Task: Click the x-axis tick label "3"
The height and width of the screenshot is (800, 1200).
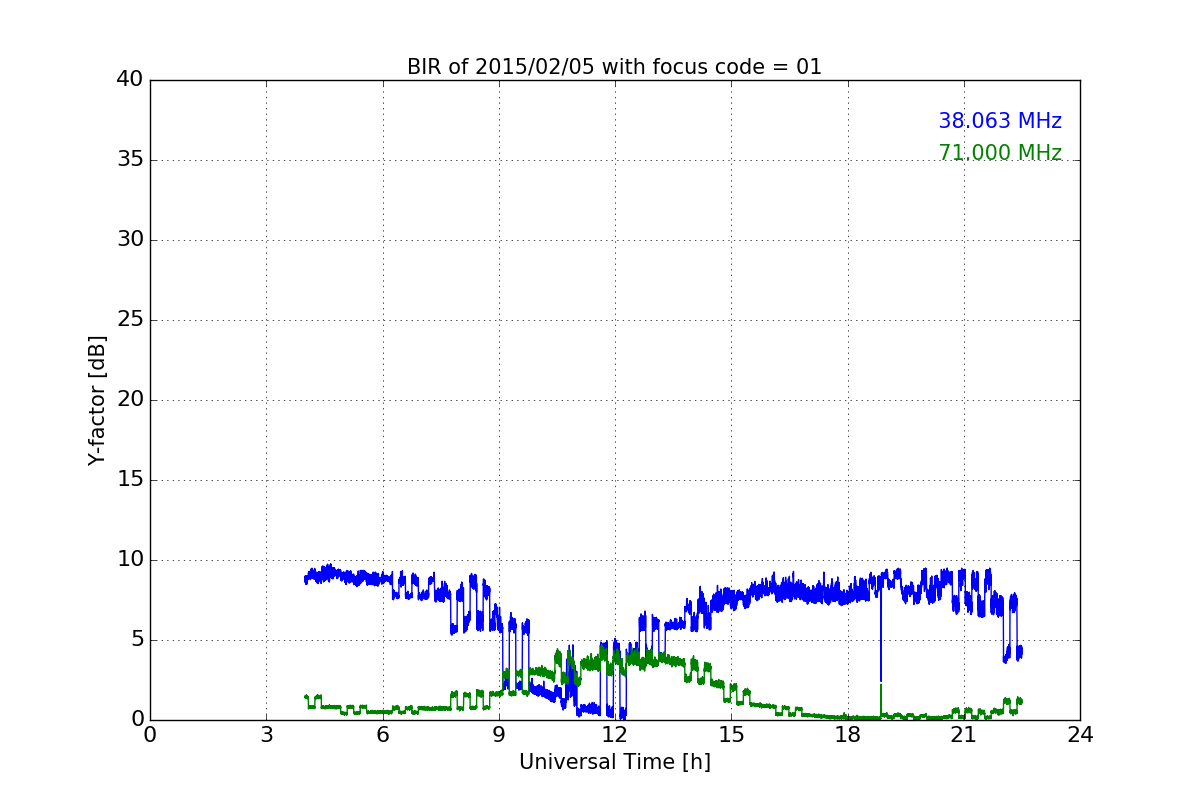Action: tap(266, 735)
